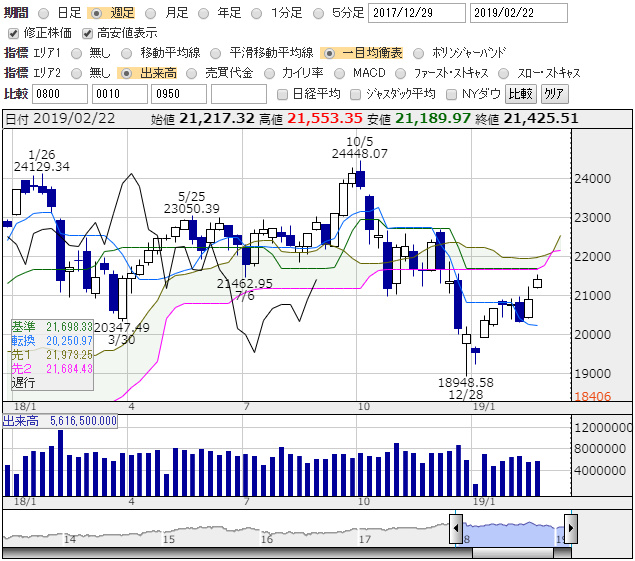Click the 先1 21,973.25 legend entry
Screen dimensions: 635x561
tap(52, 355)
